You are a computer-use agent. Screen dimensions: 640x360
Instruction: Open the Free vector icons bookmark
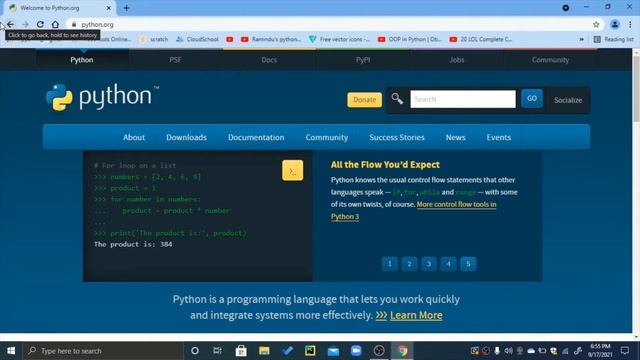(339, 39)
